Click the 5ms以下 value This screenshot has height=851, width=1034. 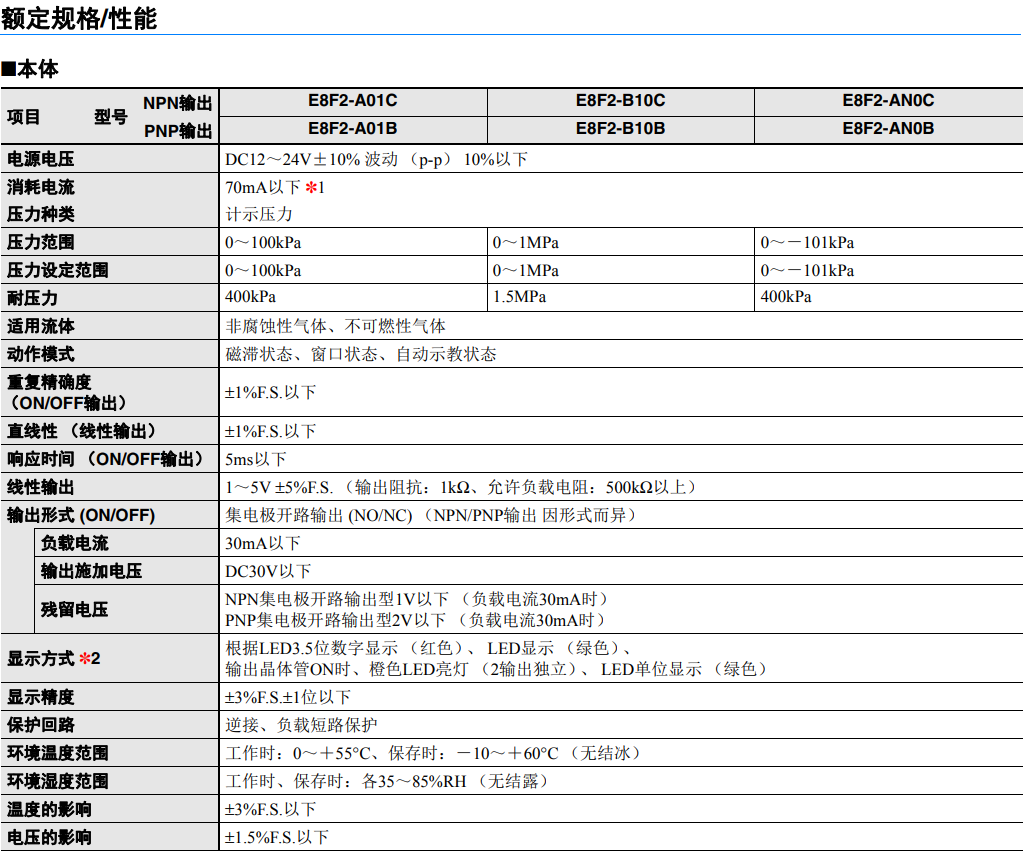pyautogui.click(x=256, y=459)
